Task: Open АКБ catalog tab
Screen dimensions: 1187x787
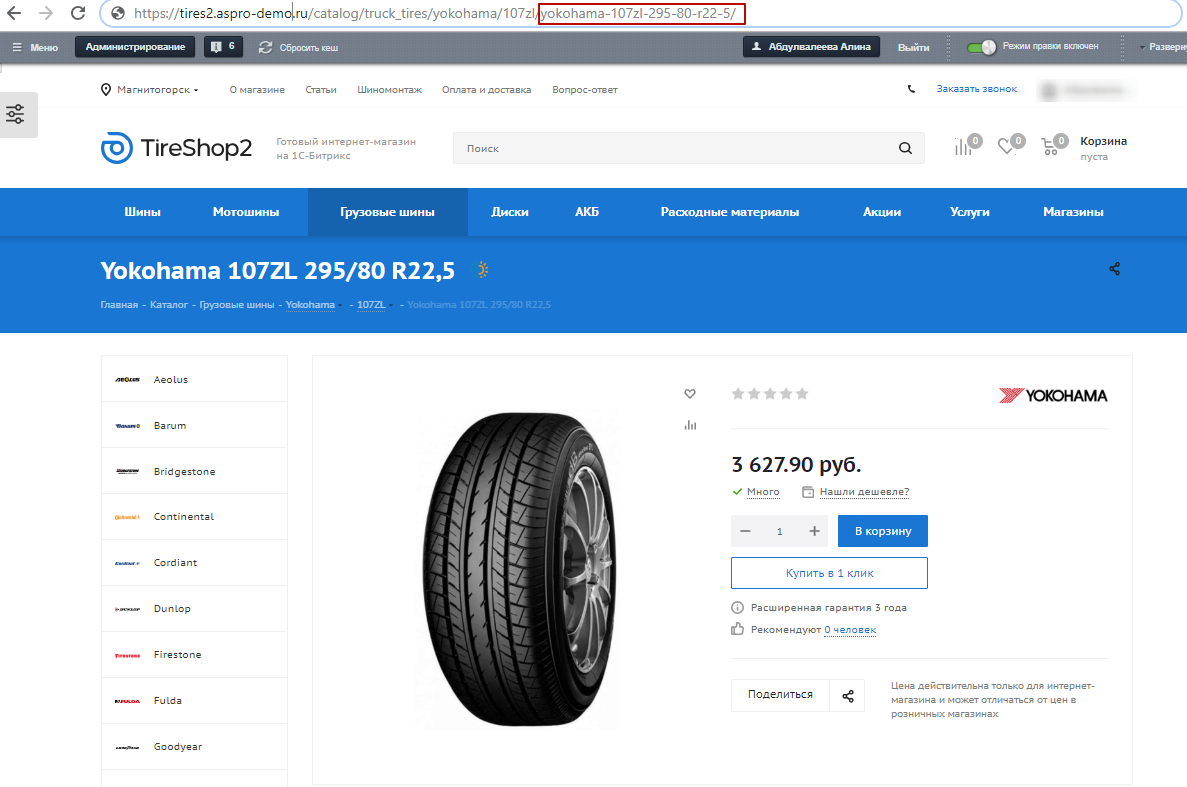Action: pos(587,212)
